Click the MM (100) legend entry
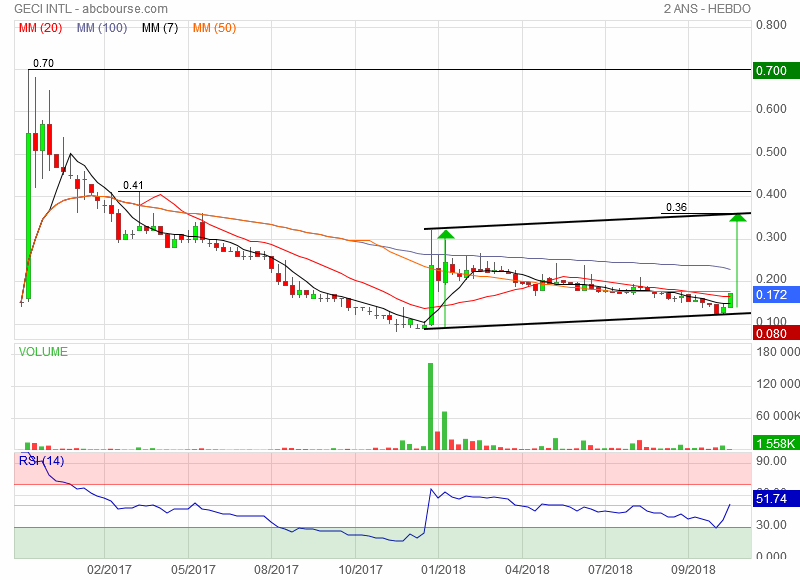 (102, 28)
